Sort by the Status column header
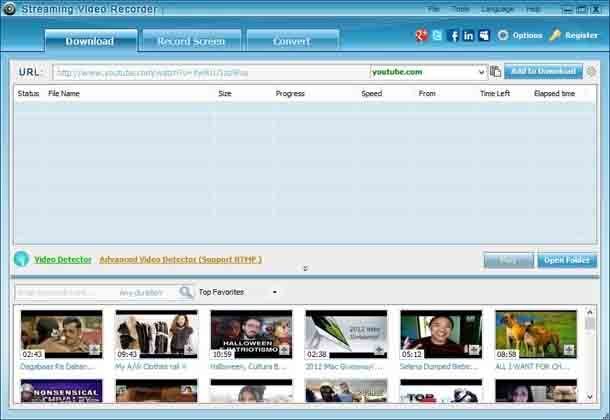This screenshot has width=610, height=420. click(x=28, y=93)
